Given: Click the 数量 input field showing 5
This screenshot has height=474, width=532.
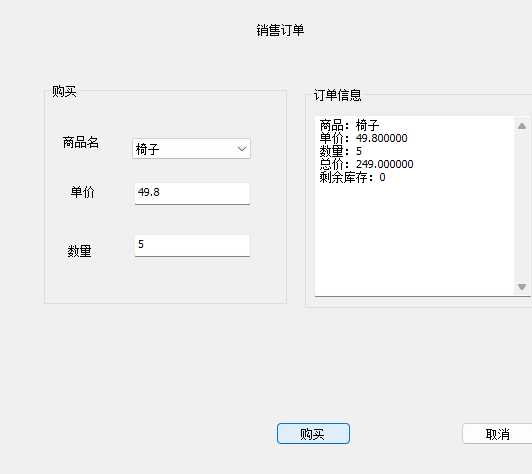Looking at the screenshot, I should pos(192,245).
